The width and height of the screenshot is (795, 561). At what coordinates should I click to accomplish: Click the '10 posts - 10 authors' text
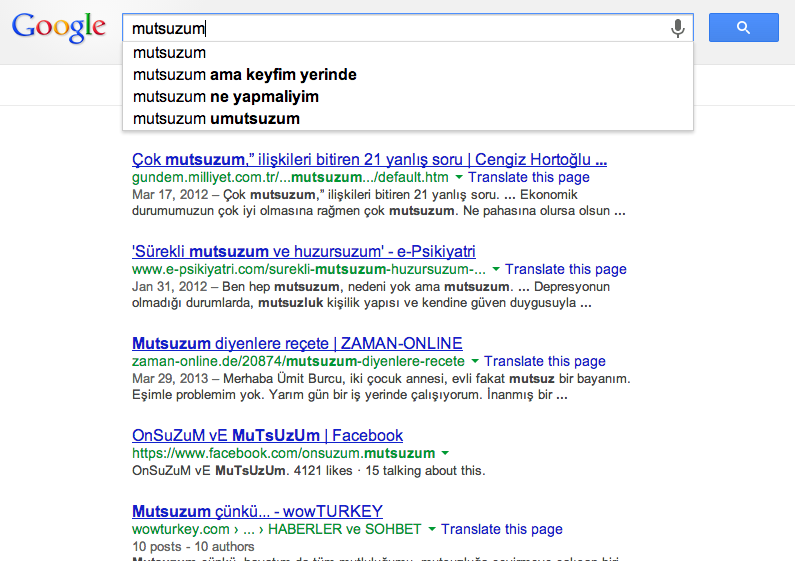coord(193,546)
